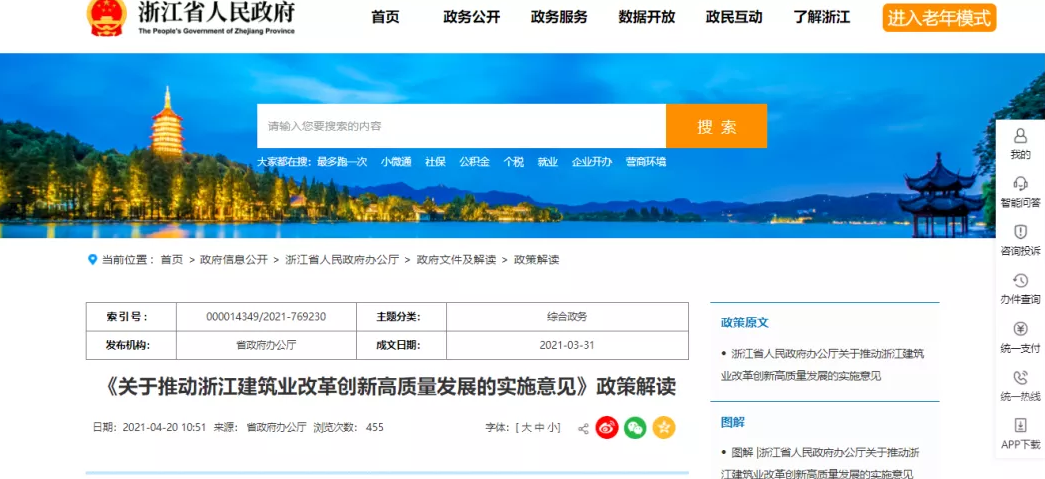The height and width of the screenshot is (479, 1045).
Task: Click the location pin icon
Action: point(93,260)
